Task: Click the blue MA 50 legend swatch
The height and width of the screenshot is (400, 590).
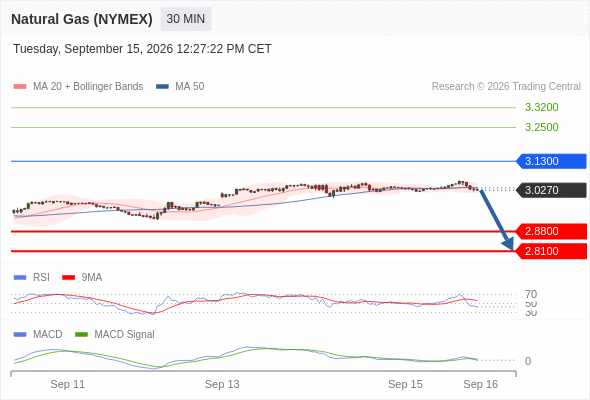Action: (162, 87)
